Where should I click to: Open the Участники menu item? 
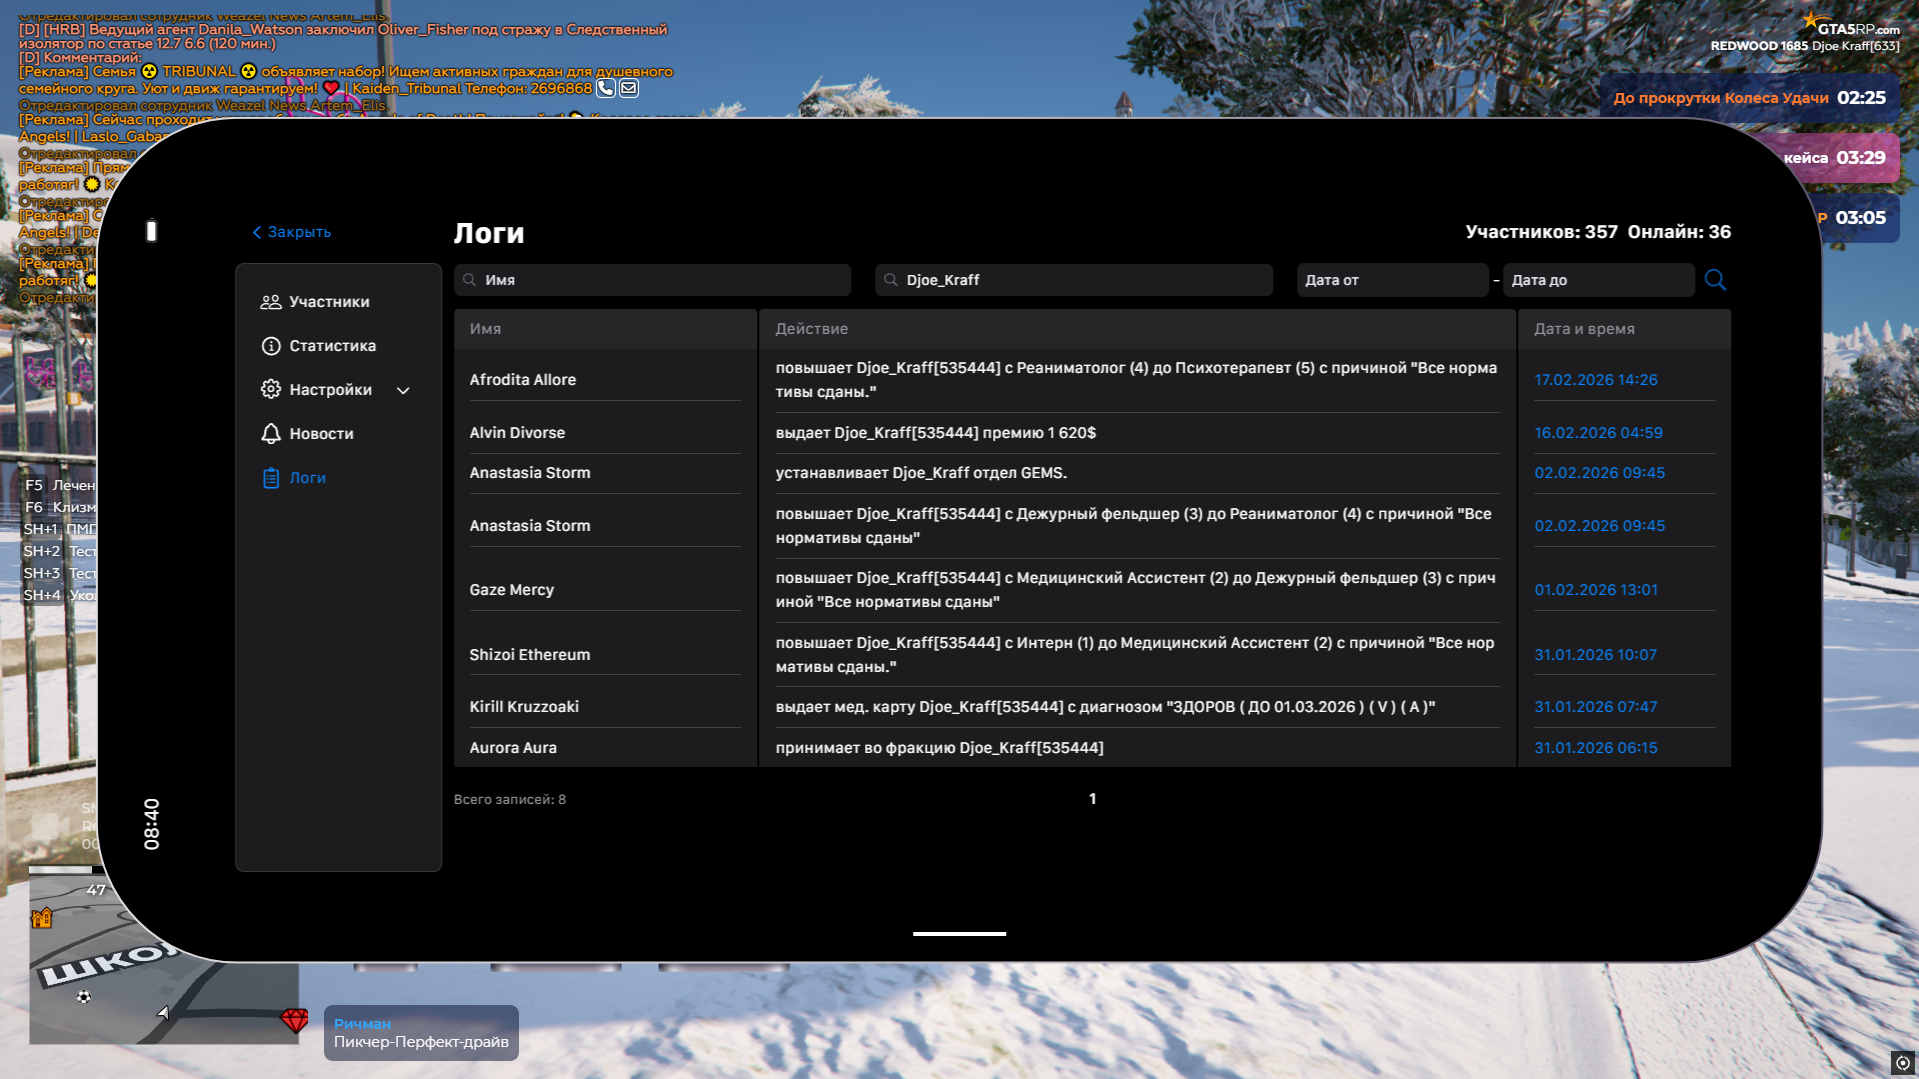(x=329, y=302)
